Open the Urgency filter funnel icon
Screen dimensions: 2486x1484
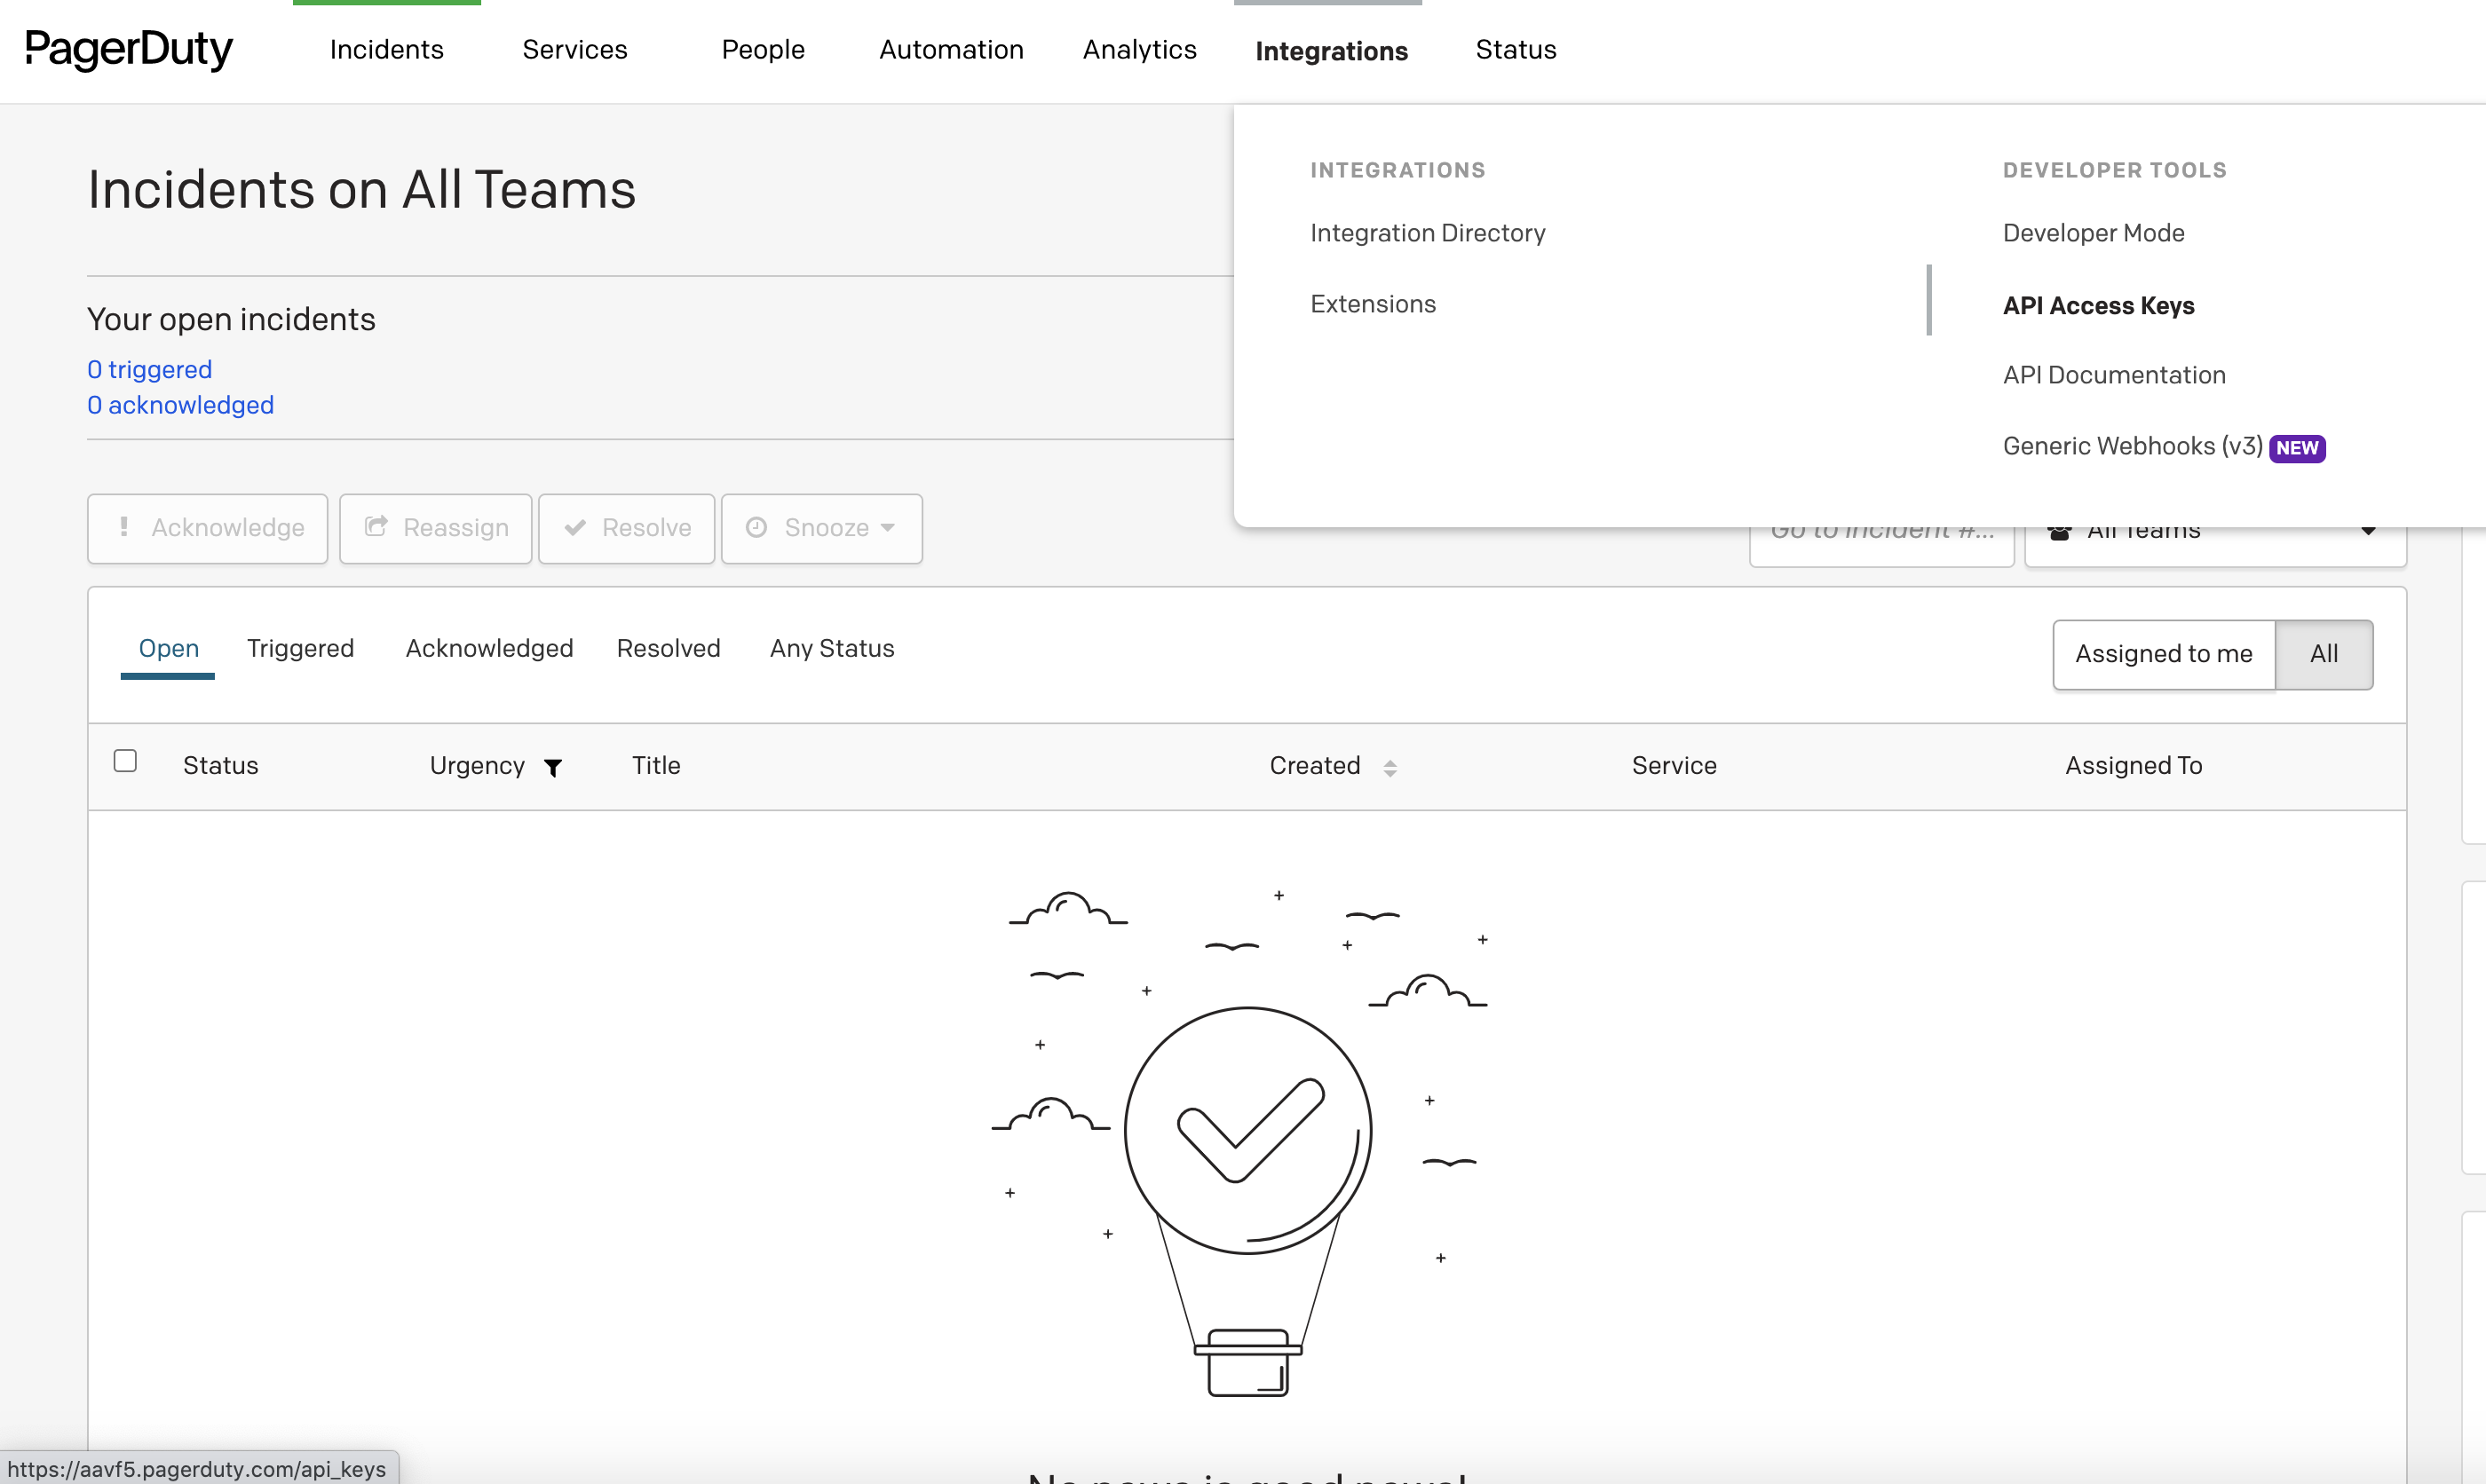point(554,768)
